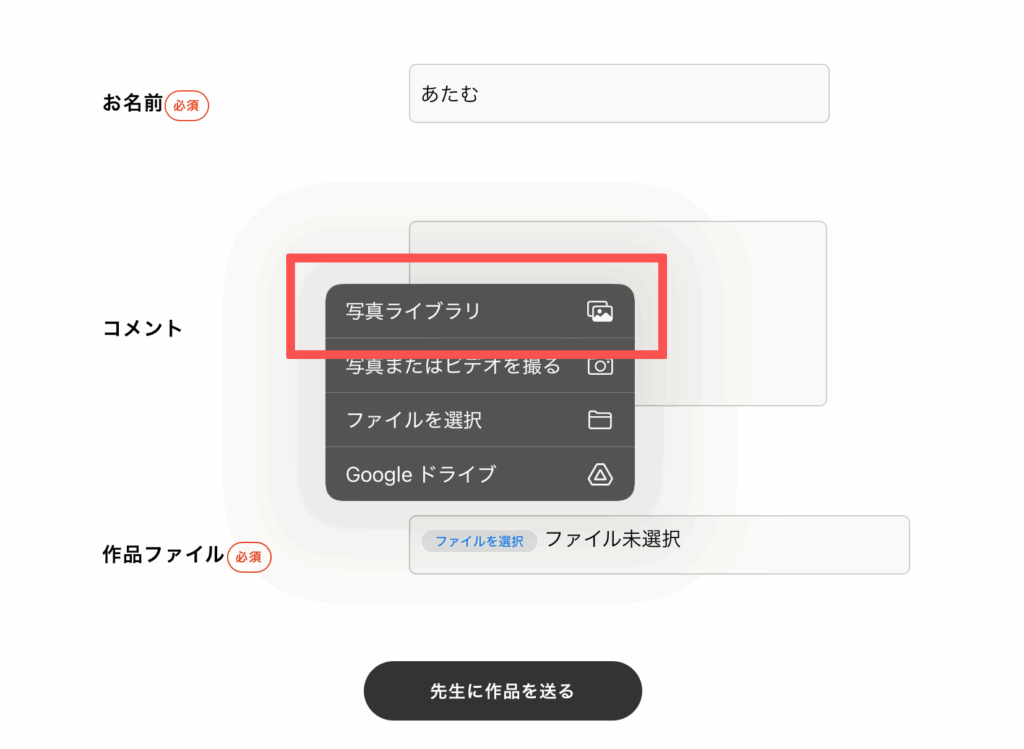Click empty right side of file upload field
Viewport: 1024px width, 749px height.
800,545
